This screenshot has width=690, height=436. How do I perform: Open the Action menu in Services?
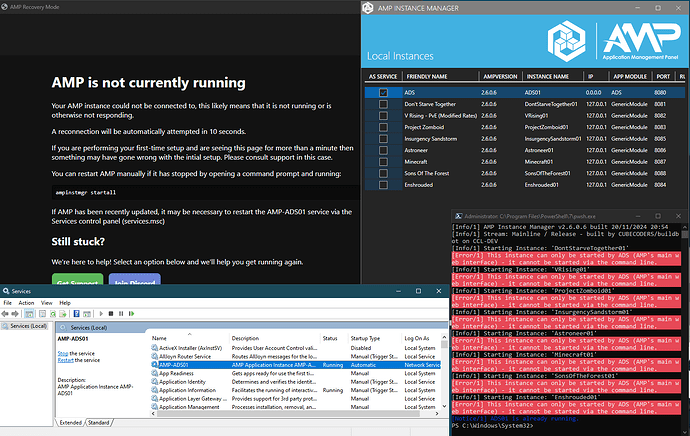pos(26,303)
